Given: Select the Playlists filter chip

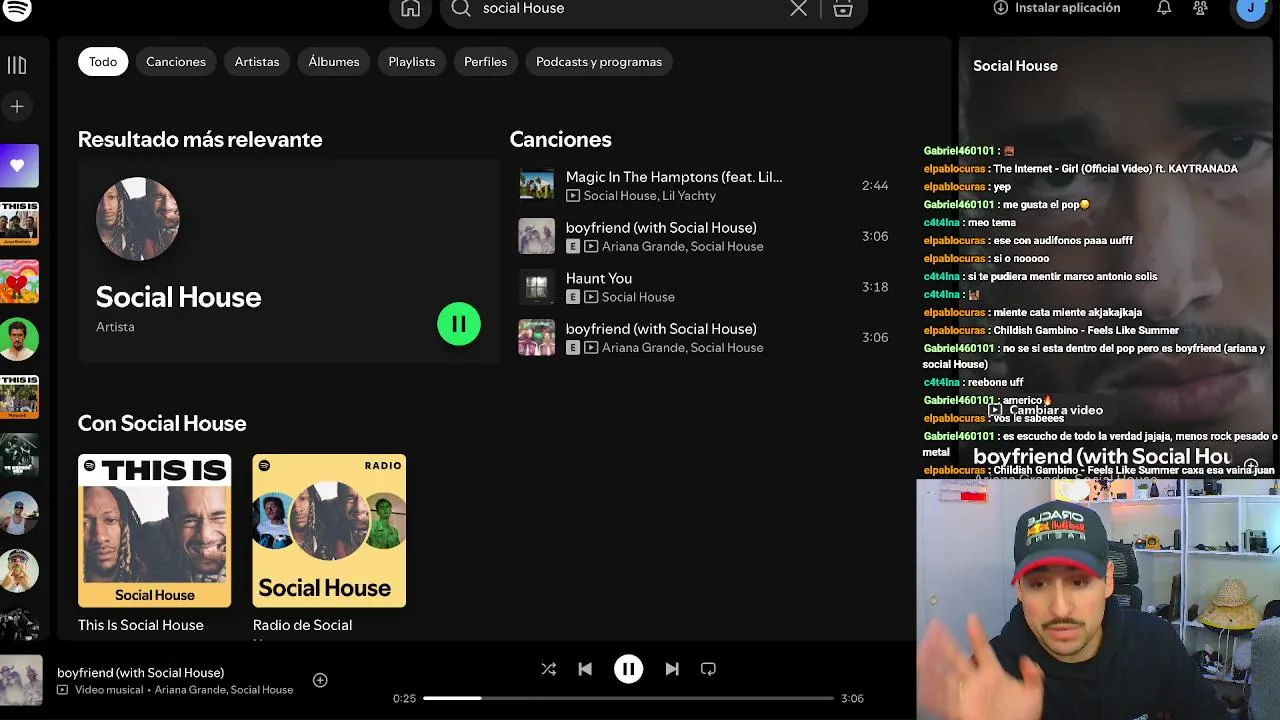Looking at the screenshot, I should click(x=412, y=62).
